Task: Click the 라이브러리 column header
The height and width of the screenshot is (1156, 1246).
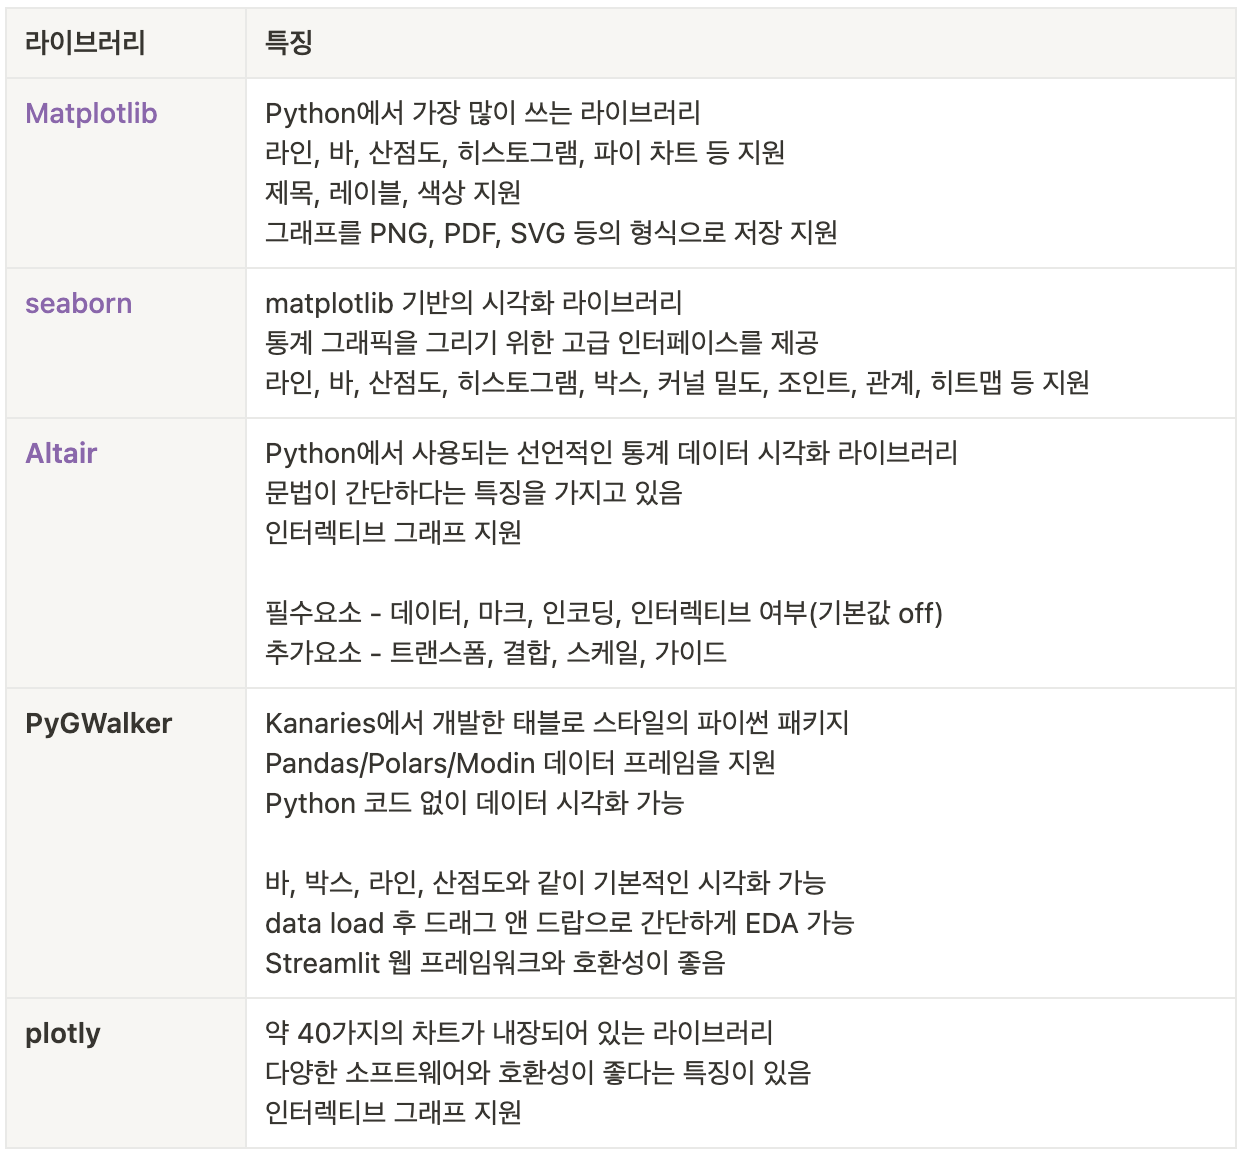Action: coord(126,43)
